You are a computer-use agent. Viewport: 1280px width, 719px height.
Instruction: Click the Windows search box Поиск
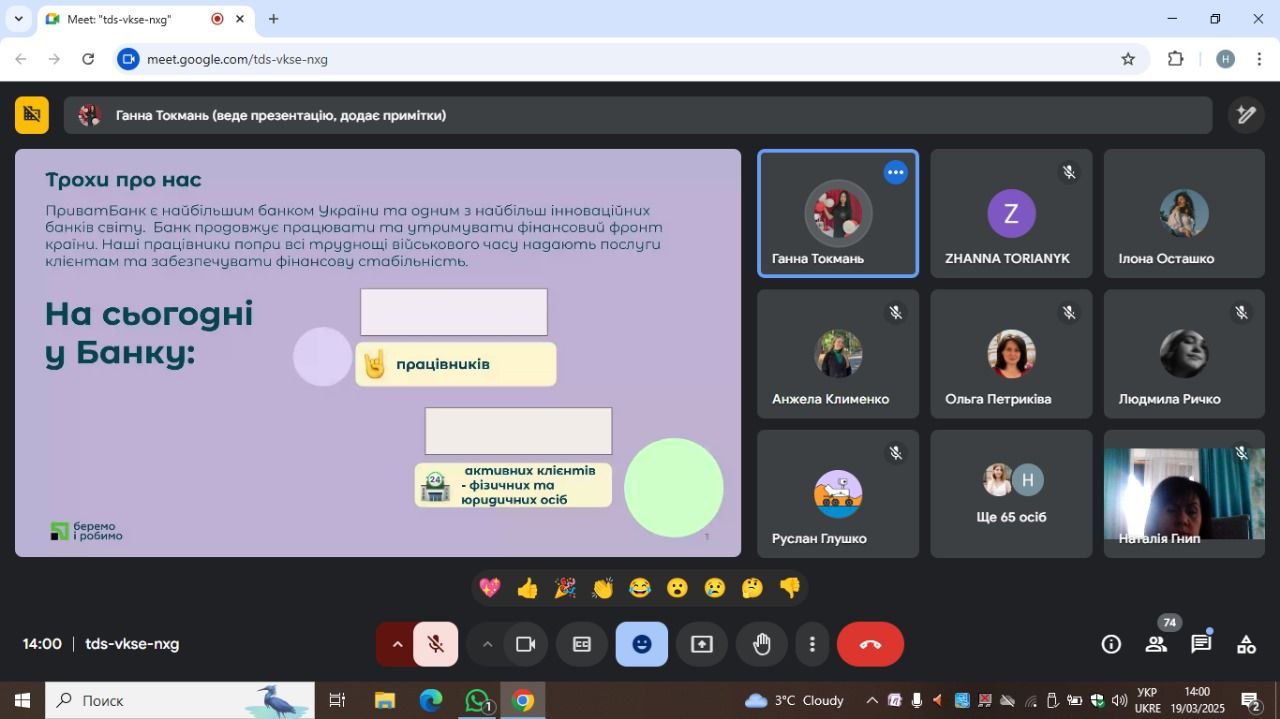[x=180, y=700]
